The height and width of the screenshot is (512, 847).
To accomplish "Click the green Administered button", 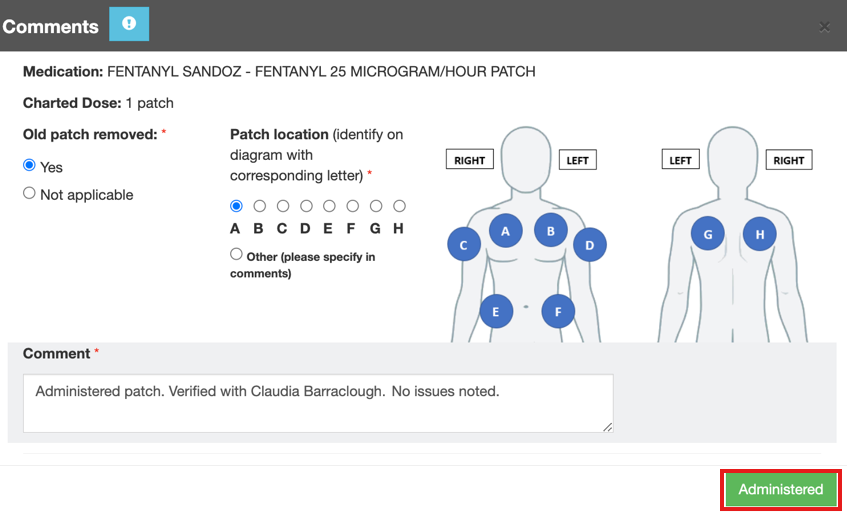I will [x=780, y=489].
